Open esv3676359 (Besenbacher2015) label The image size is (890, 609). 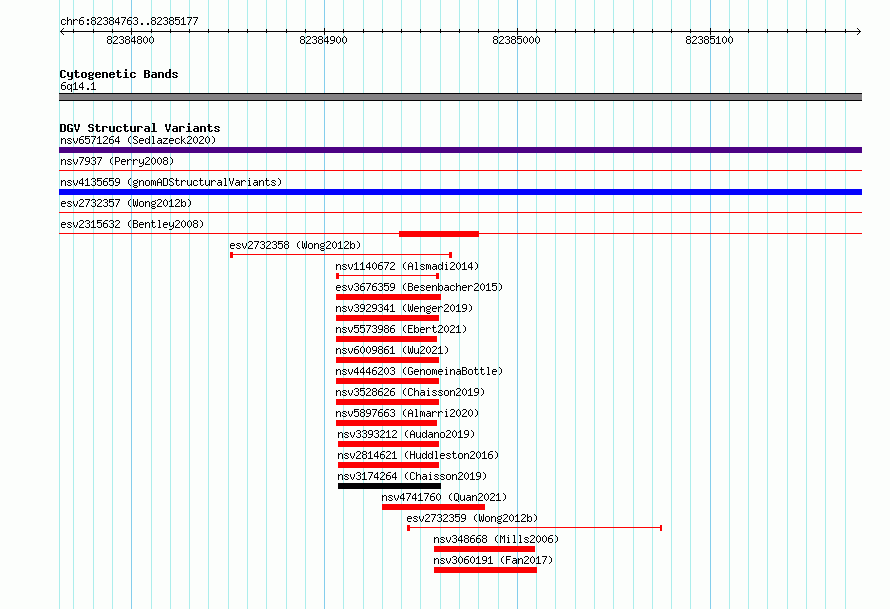pyautogui.click(x=419, y=287)
